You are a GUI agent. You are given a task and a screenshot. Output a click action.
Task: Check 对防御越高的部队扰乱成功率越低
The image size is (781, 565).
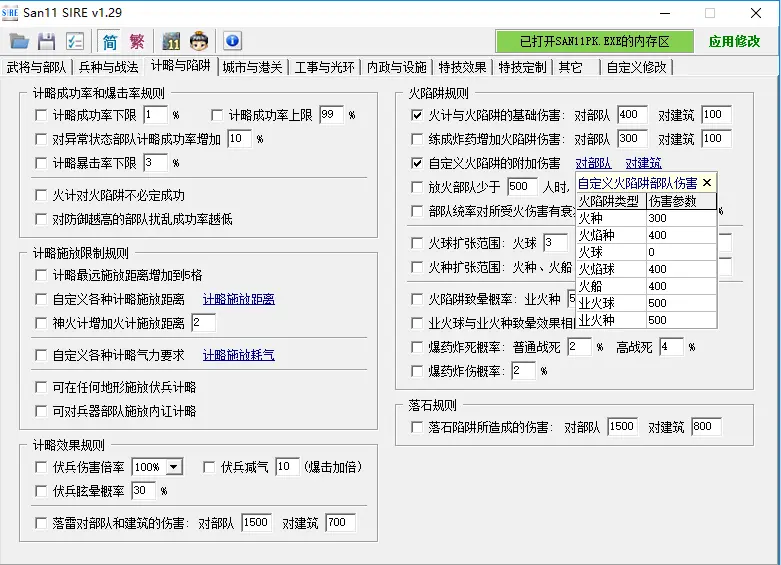[x=41, y=219]
